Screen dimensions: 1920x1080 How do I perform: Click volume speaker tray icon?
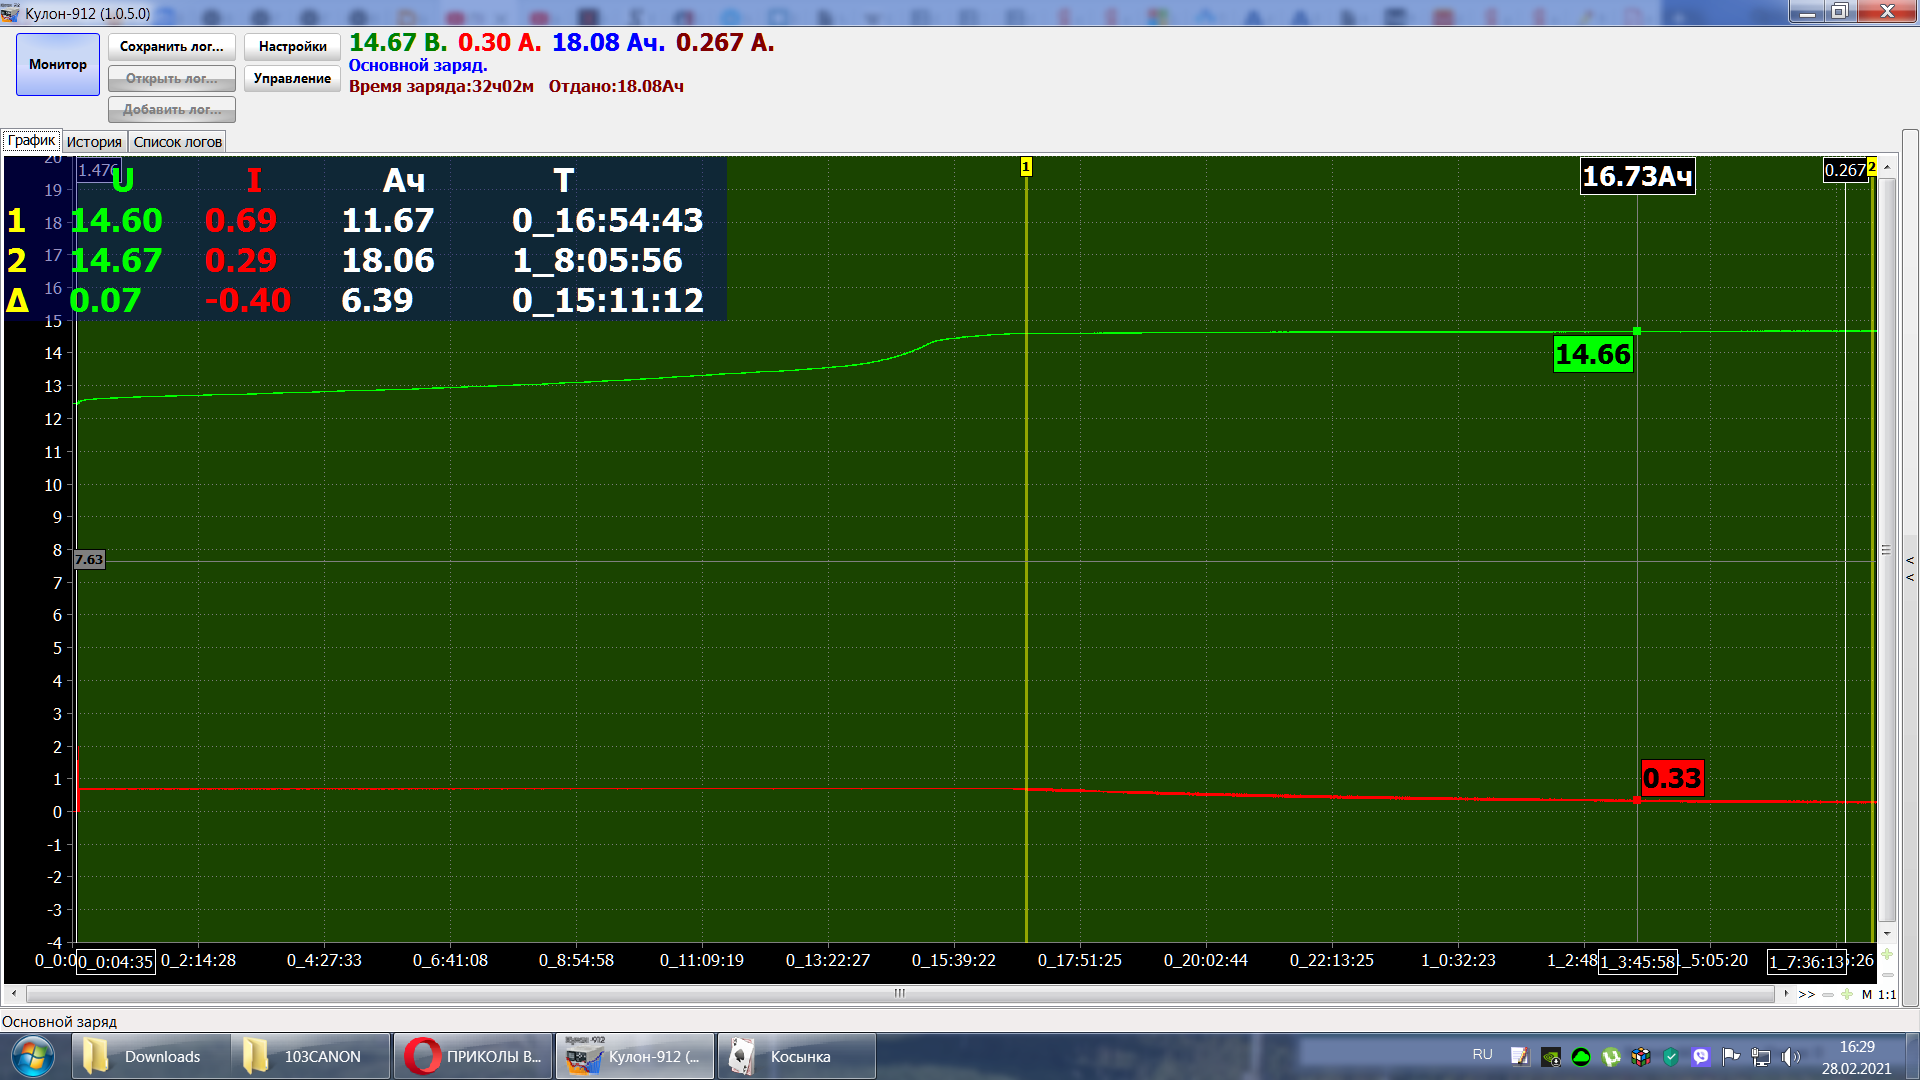click(1790, 1056)
